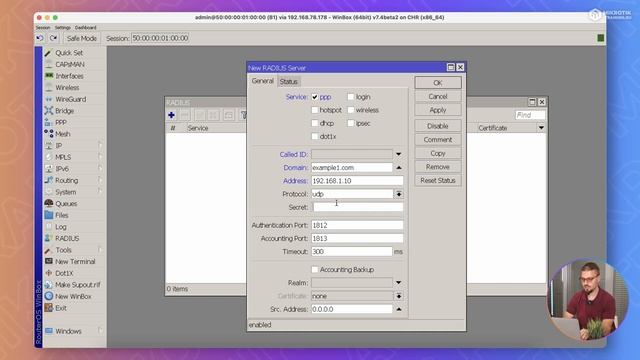Open the Session menu

[43, 28]
